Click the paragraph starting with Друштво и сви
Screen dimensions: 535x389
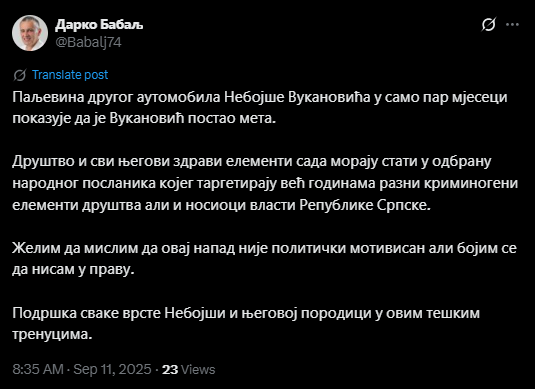(x=265, y=183)
